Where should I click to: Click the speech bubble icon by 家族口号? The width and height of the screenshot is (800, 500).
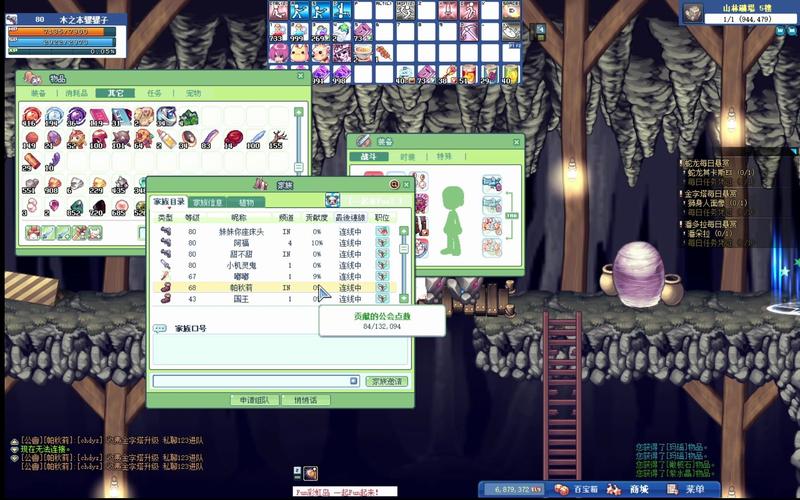160,329
